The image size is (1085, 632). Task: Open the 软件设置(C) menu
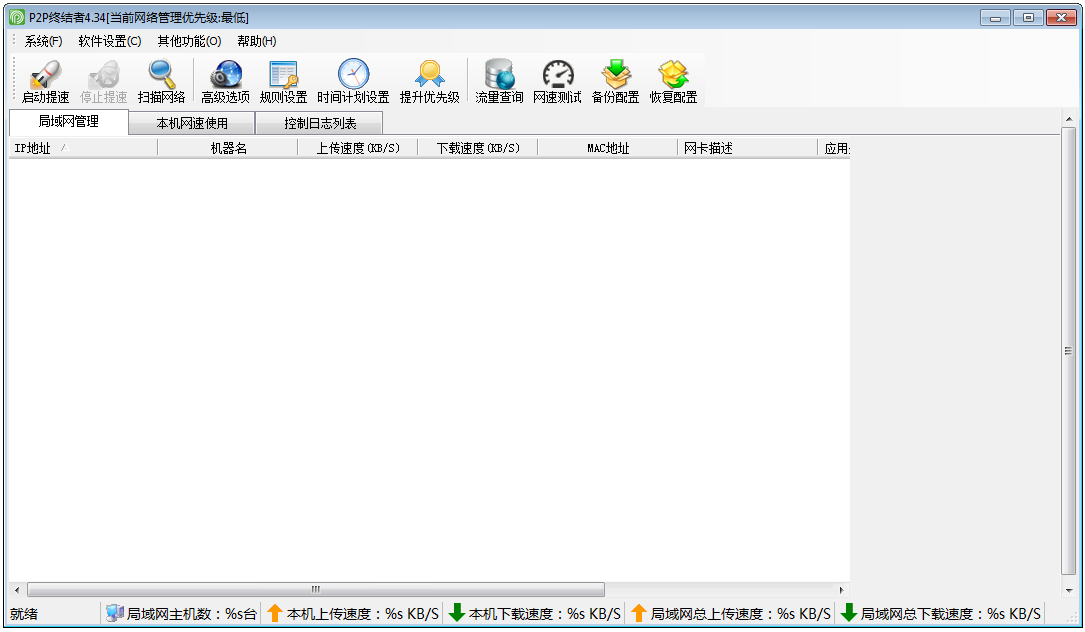point(110,42)
